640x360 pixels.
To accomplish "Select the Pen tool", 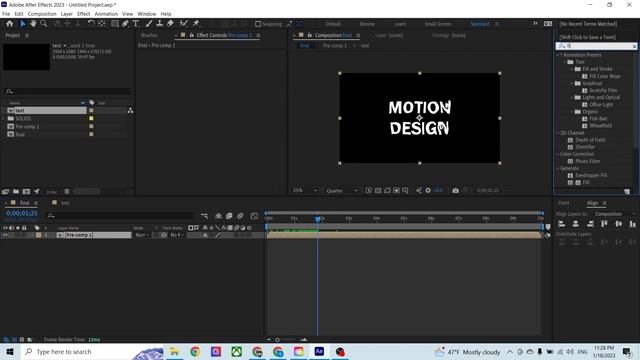I will pyautogui.click(x=125, y=24).
